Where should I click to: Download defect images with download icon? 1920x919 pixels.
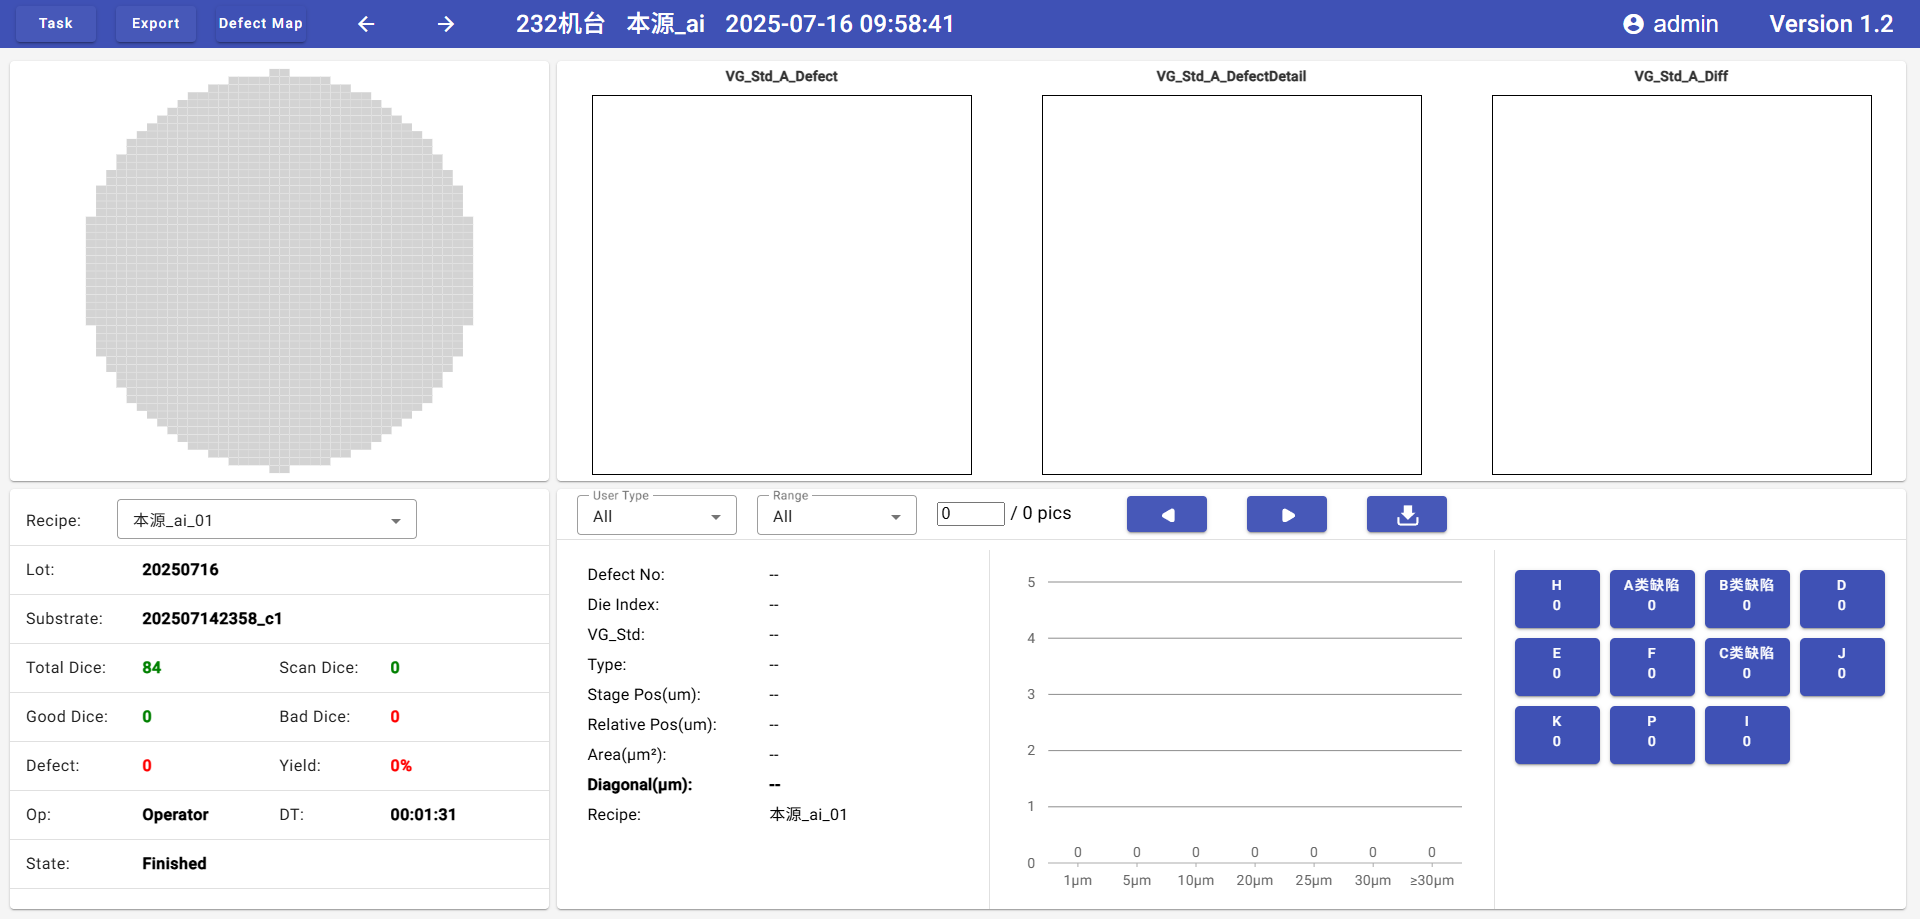(x=1406, y=515)
